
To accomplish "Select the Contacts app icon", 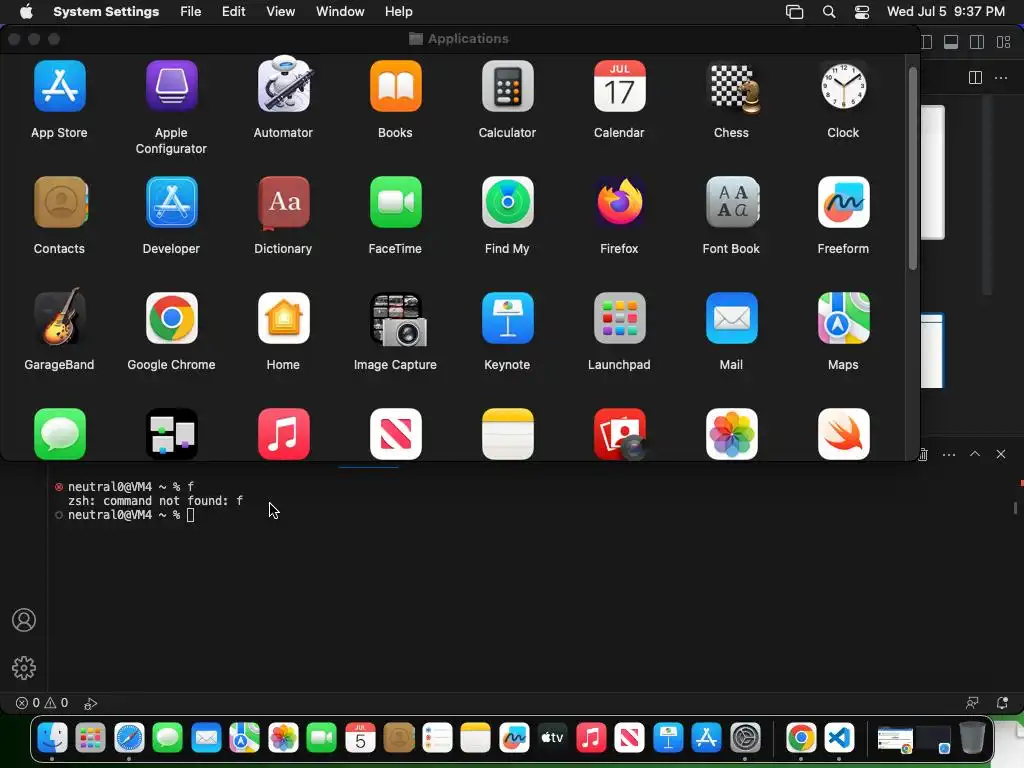I will coord(59,202).
